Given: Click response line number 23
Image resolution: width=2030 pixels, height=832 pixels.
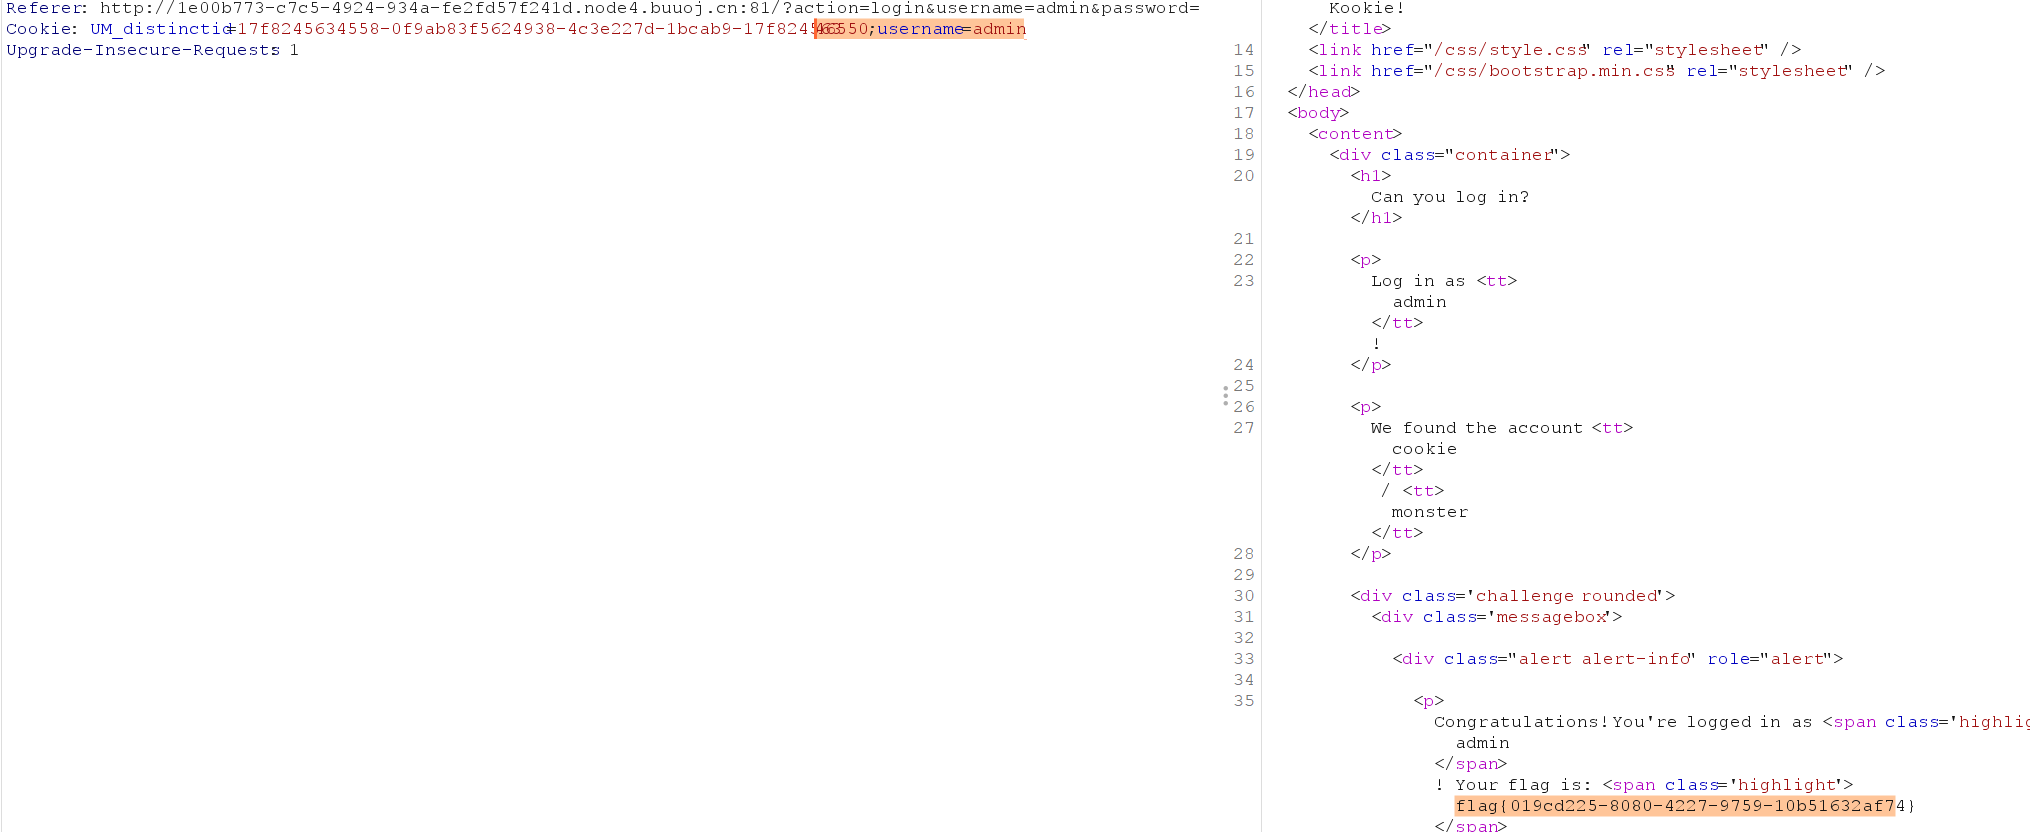Looking at the screenshot, I should pos(1243,281).
